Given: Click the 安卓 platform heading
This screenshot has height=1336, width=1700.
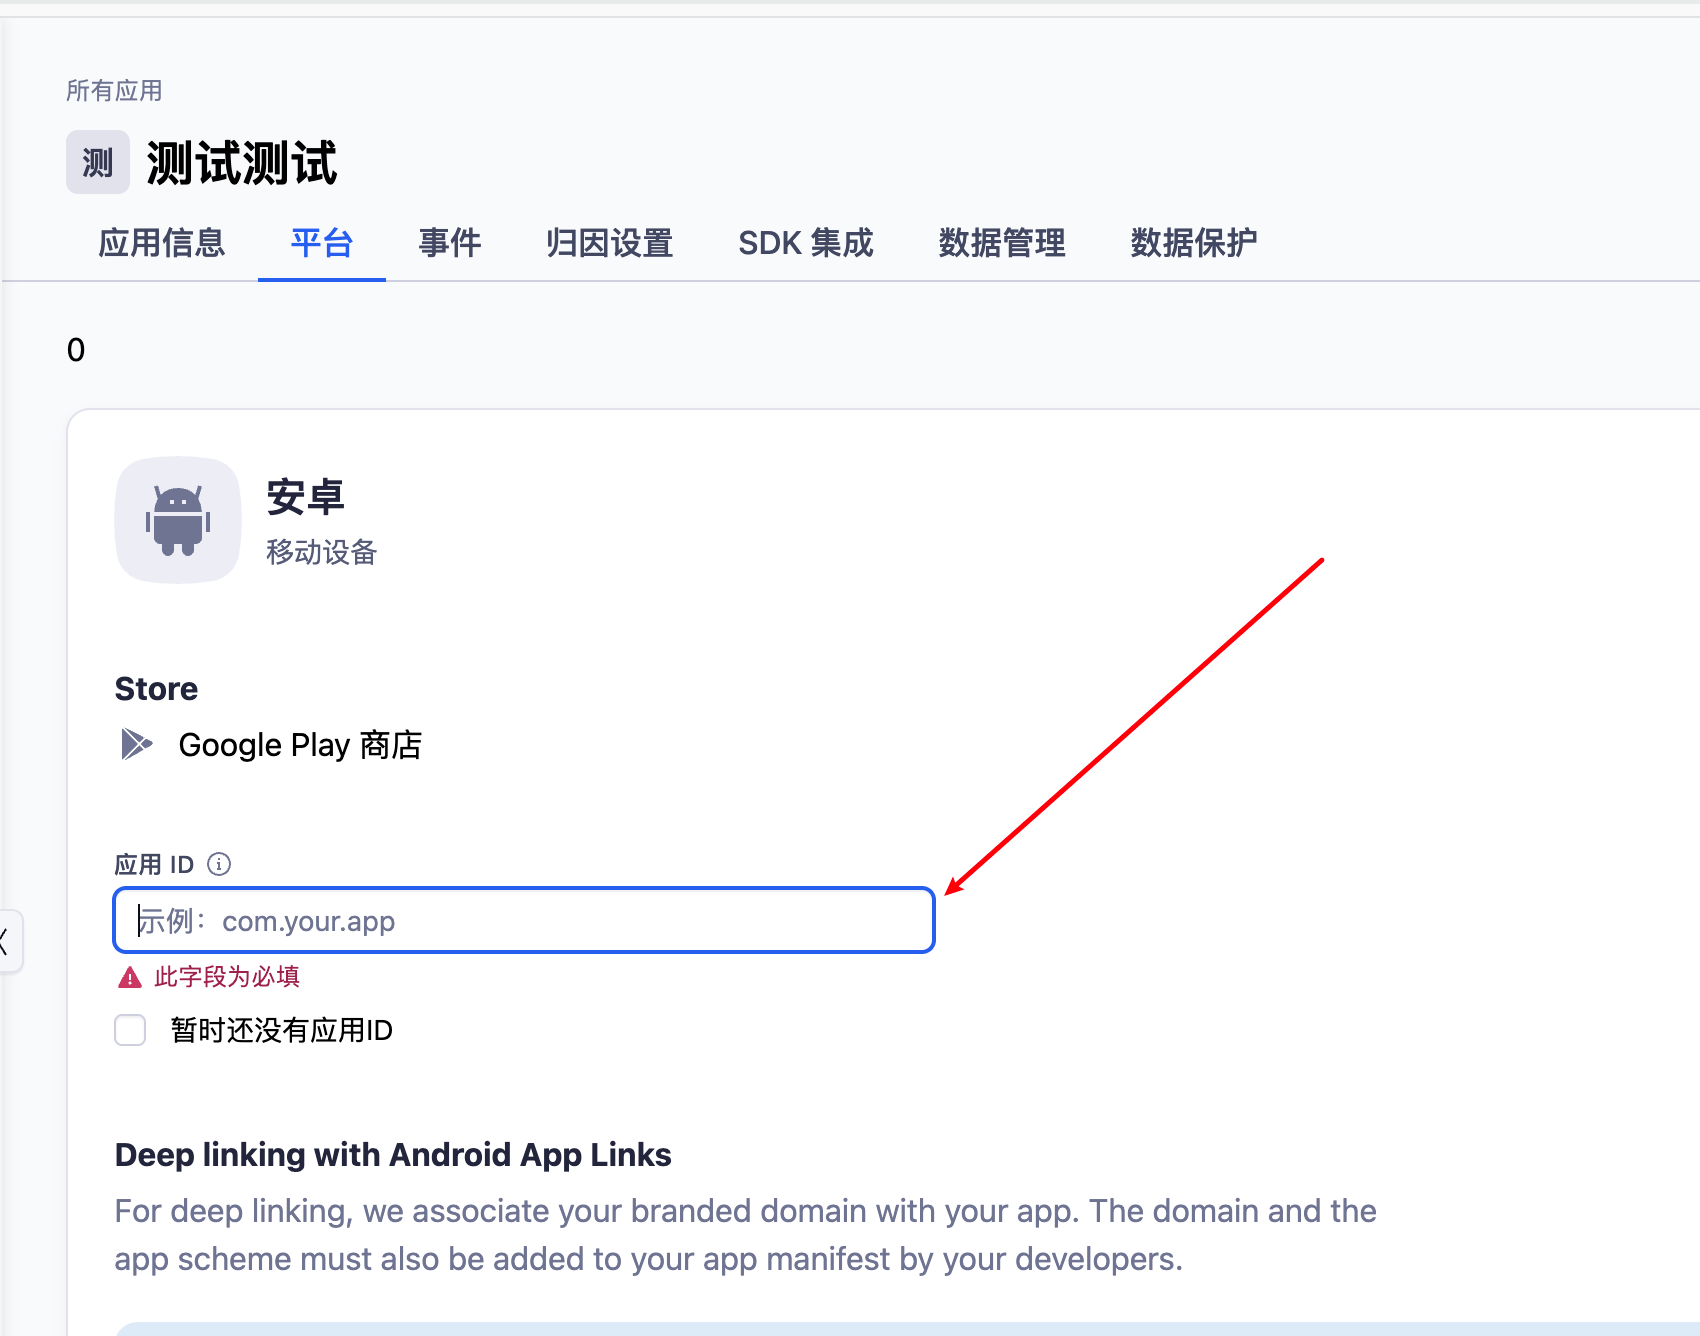Looking at the screenshot, I should tap(306, 497).
